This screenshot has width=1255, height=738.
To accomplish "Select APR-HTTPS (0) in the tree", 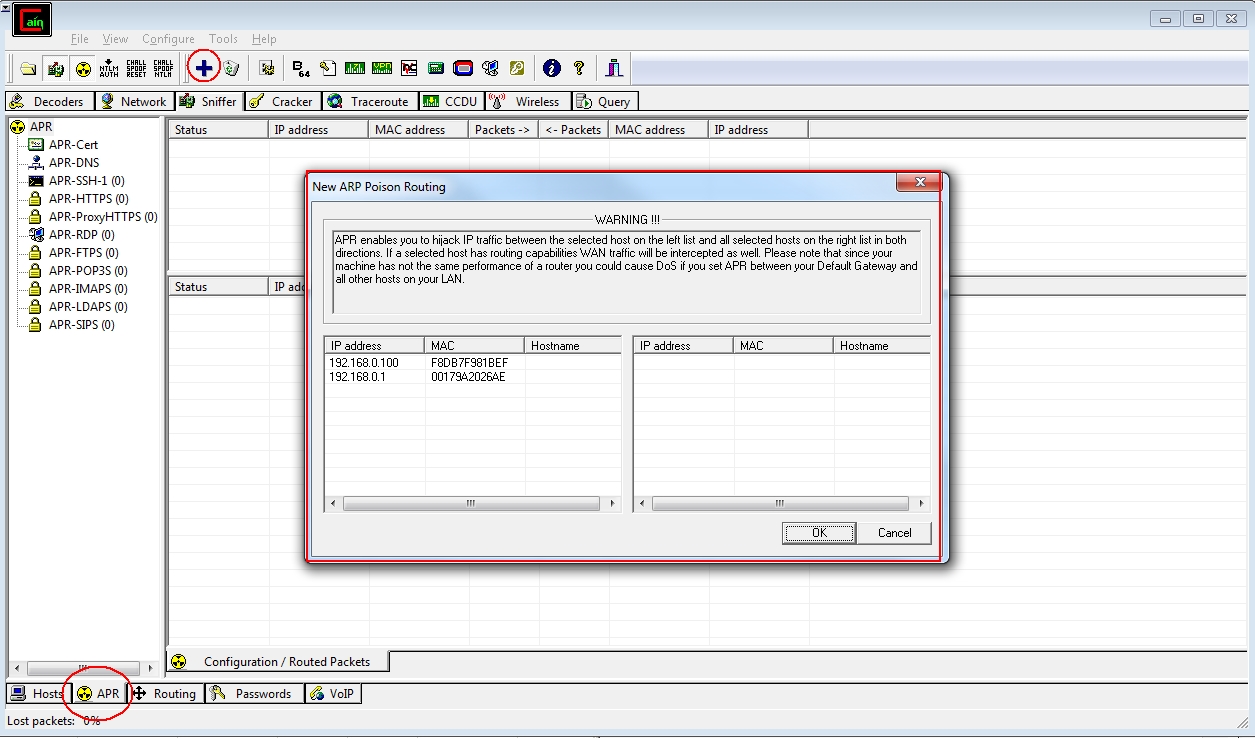I will [88, 198].
